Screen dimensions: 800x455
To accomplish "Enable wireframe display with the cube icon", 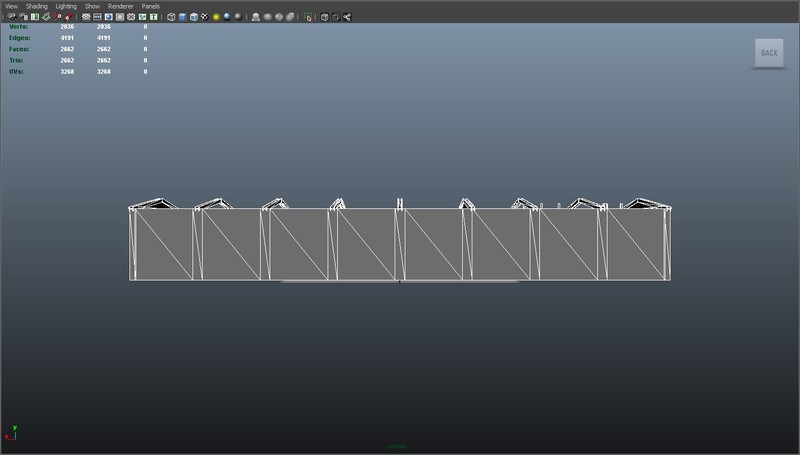I will [x=171, y=17].
